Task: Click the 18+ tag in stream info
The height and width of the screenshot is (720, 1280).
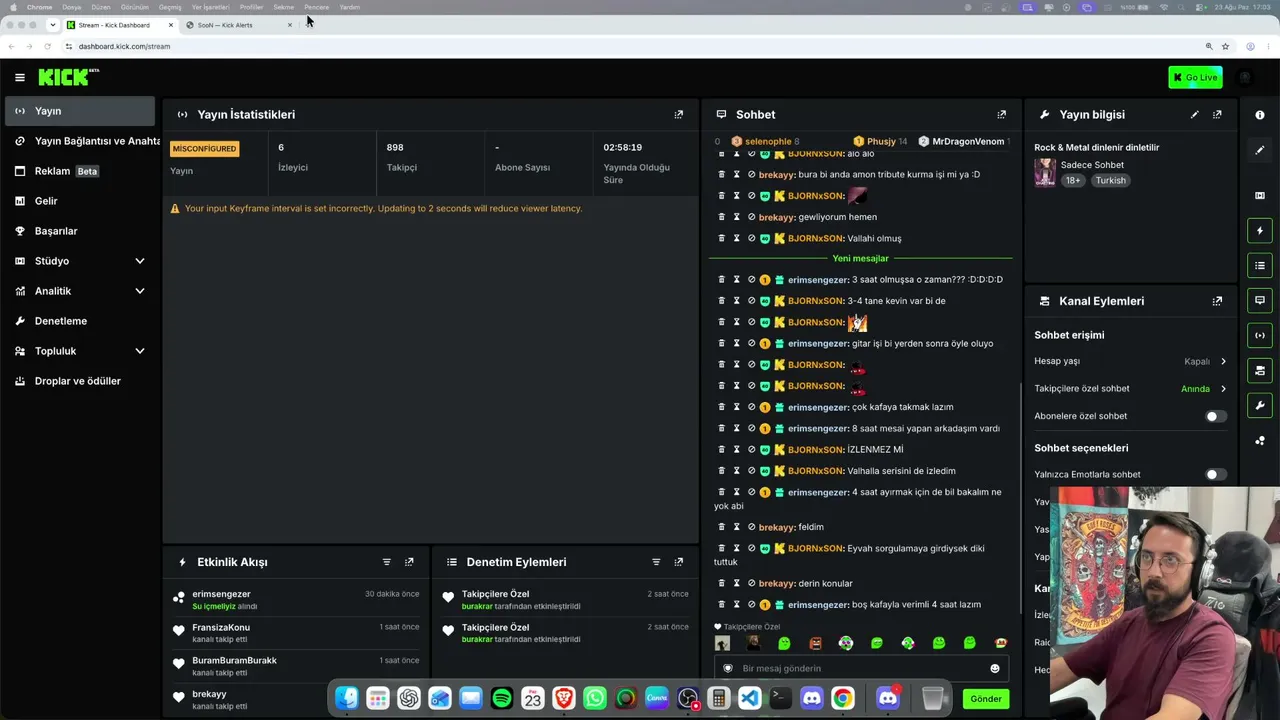Action: coord(1073,181)
